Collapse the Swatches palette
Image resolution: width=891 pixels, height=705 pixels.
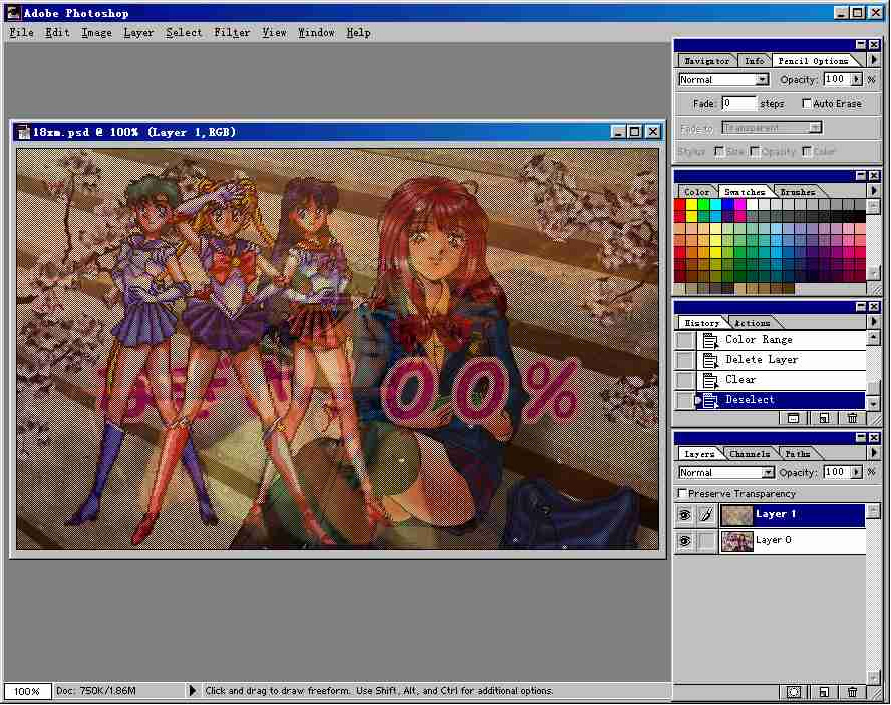tap(861, 176)
